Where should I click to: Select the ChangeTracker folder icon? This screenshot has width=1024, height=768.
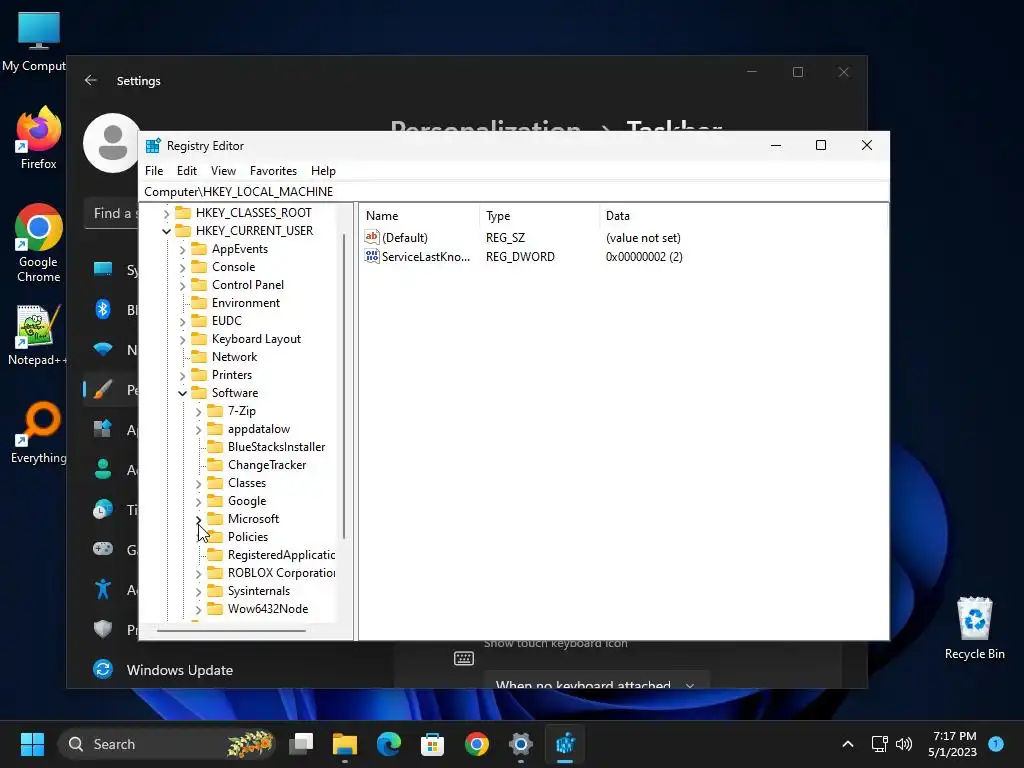tap(215, 465)
